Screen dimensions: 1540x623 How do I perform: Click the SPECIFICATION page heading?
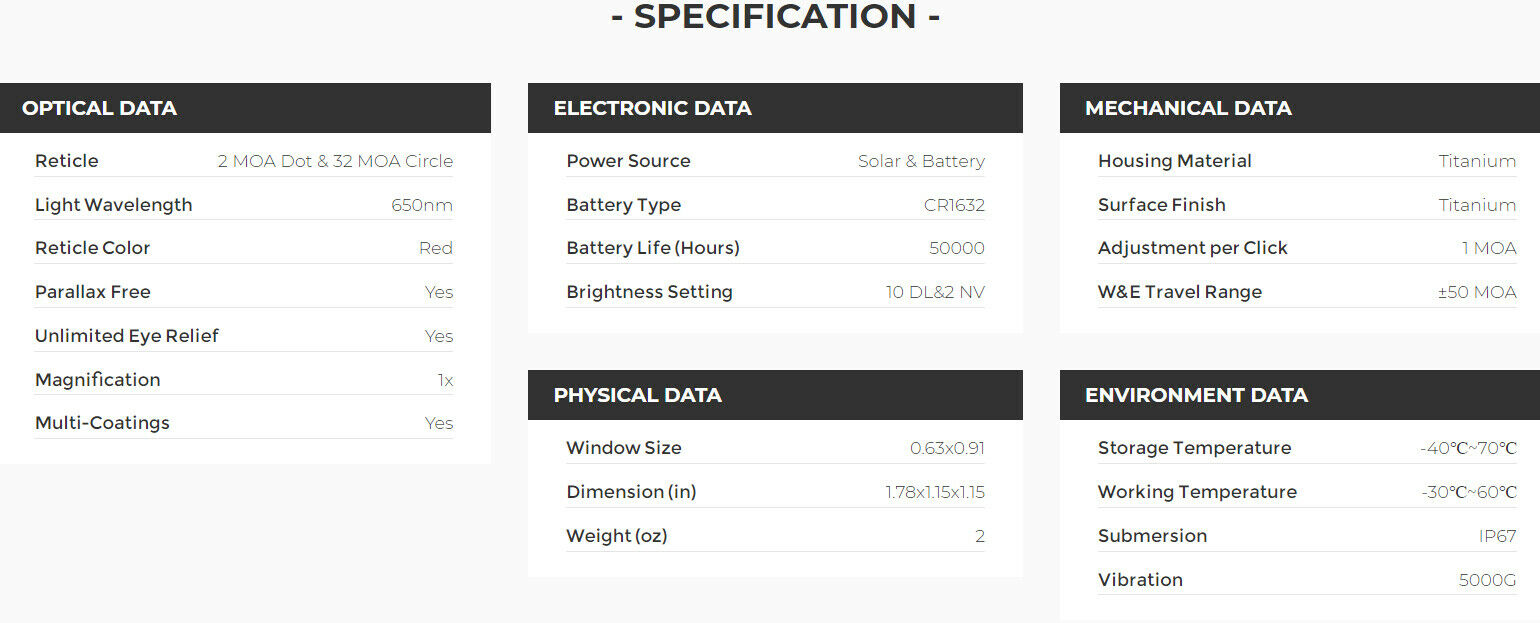pyautogui.click(x=775, y=17)
